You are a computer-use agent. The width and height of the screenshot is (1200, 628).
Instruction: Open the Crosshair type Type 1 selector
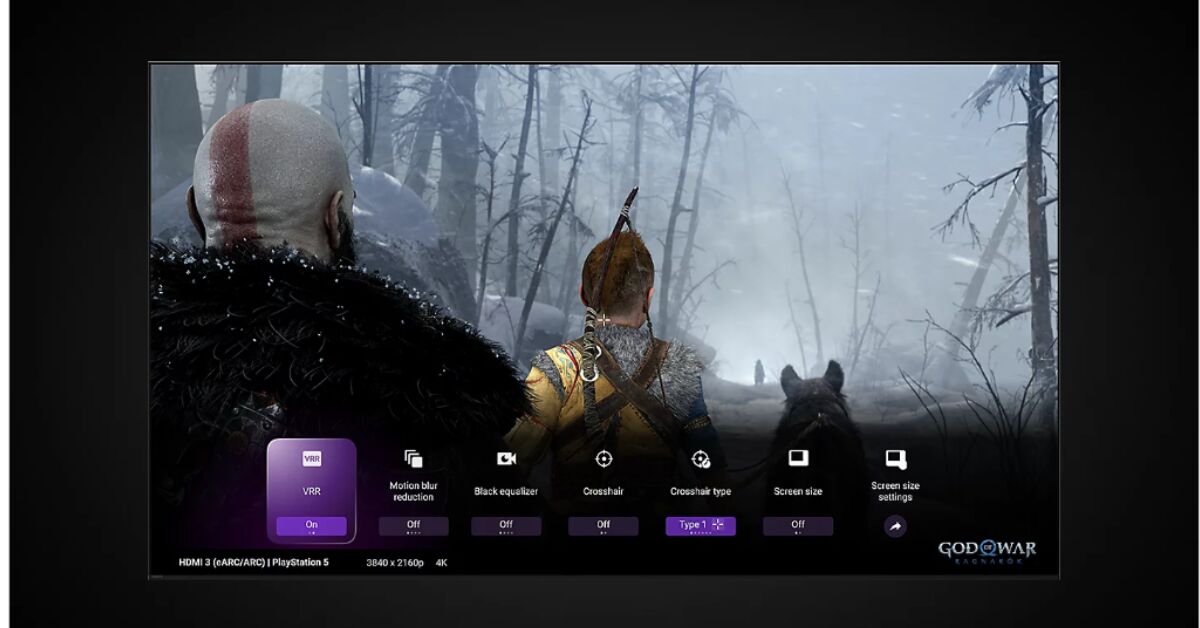point(700,525)
